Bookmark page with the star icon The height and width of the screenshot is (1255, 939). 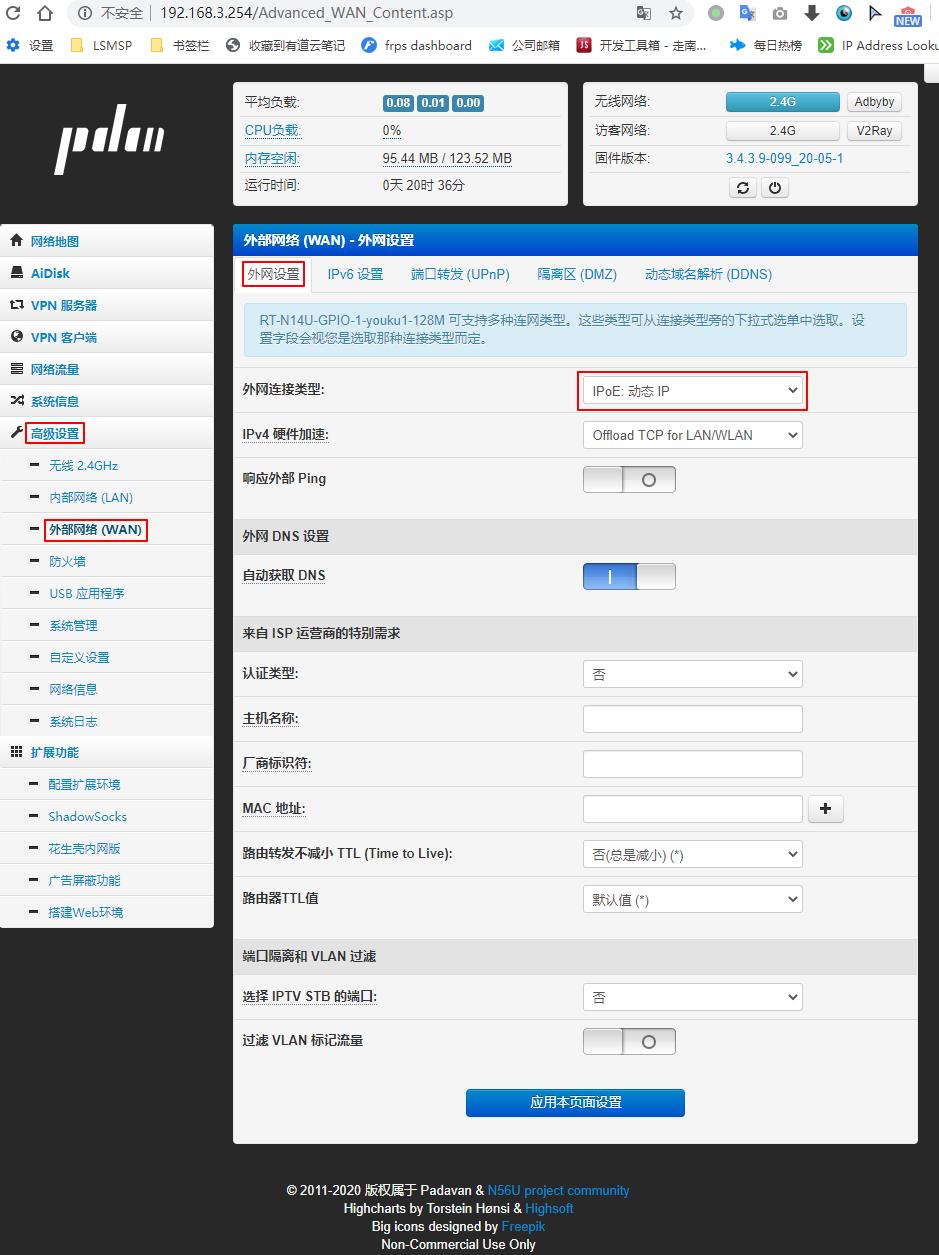tap(676, 13)
